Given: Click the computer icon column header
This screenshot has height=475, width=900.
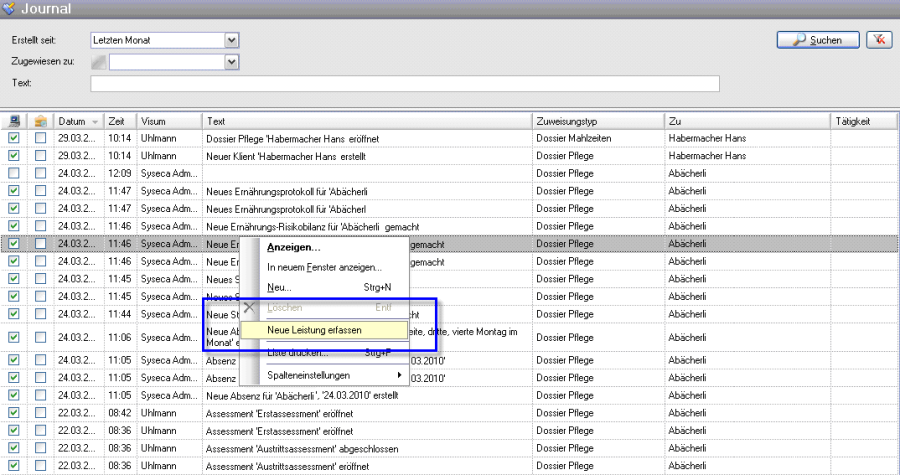Looking at the screenshot, I should [14, 121].
